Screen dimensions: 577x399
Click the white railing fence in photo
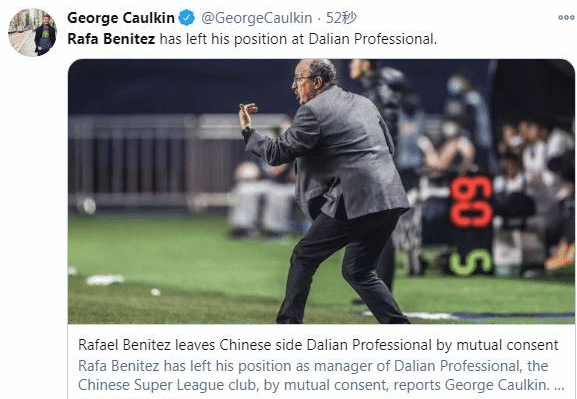tap(155, 162)
